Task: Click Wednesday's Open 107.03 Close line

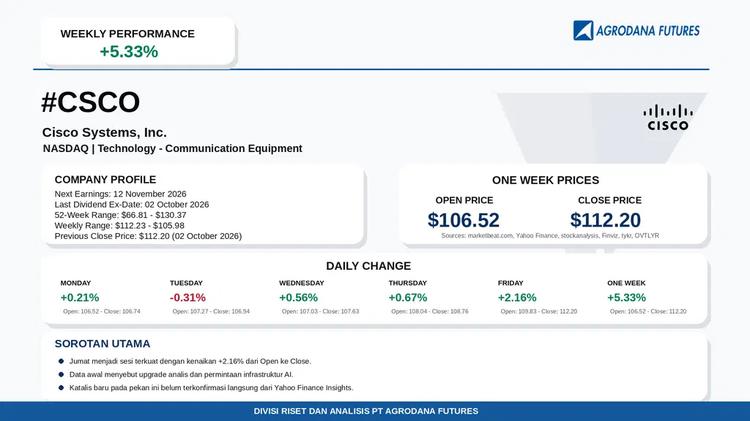Action: 320,311
